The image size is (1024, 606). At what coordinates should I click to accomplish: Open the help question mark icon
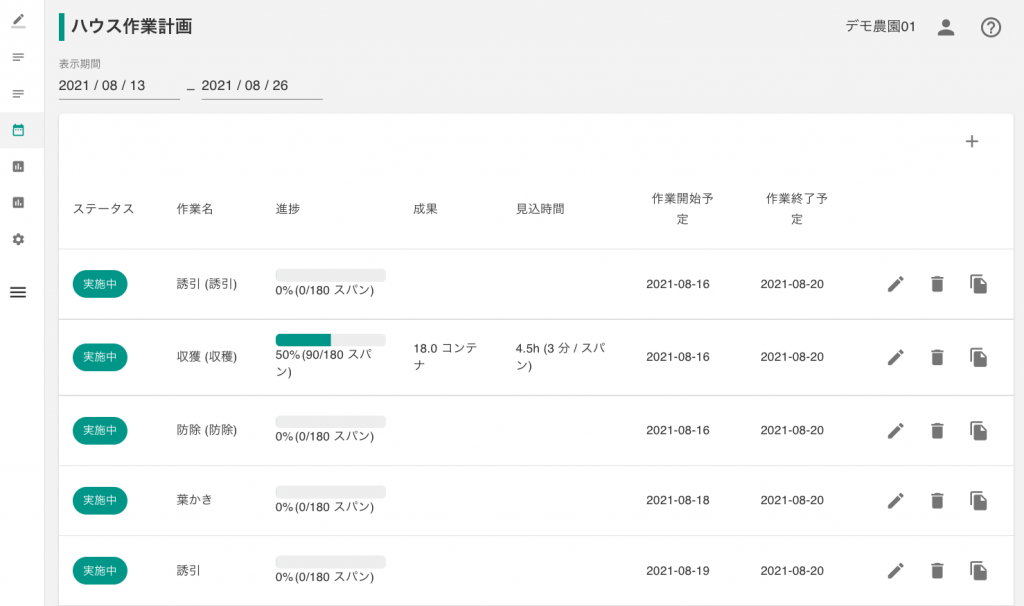(990, 28)
